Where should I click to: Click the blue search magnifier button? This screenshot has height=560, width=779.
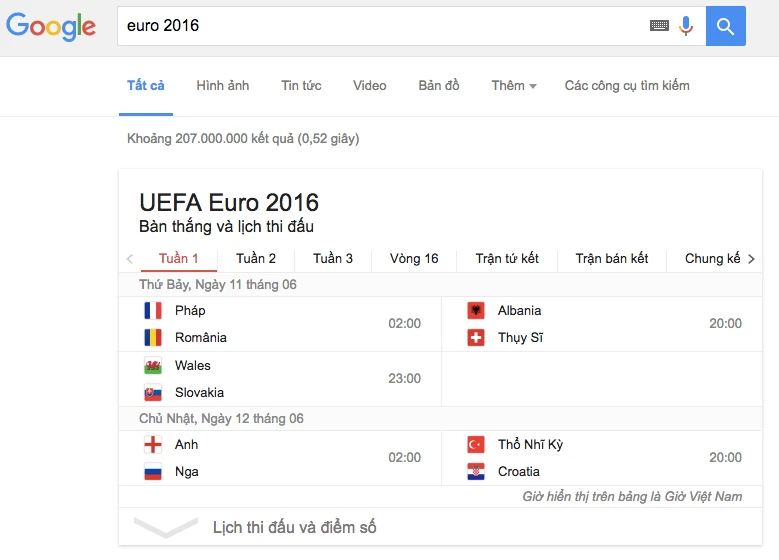pos(725,26)
